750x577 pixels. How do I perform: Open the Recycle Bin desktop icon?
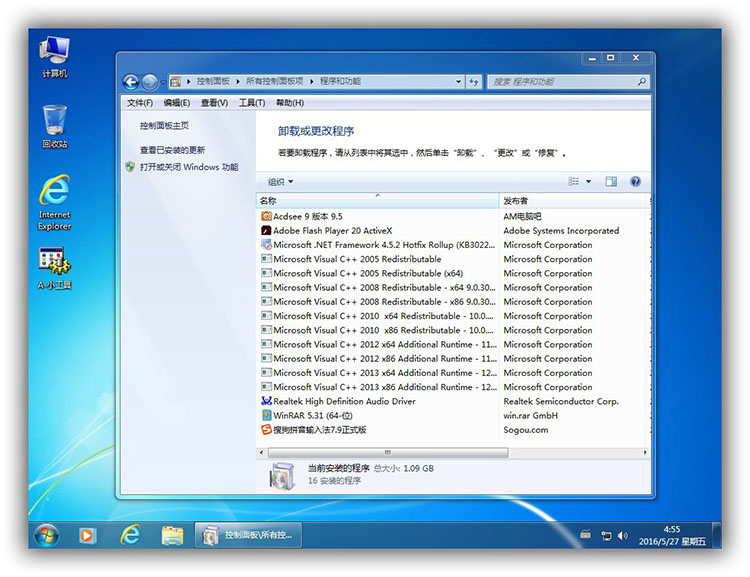click(55, 126)
